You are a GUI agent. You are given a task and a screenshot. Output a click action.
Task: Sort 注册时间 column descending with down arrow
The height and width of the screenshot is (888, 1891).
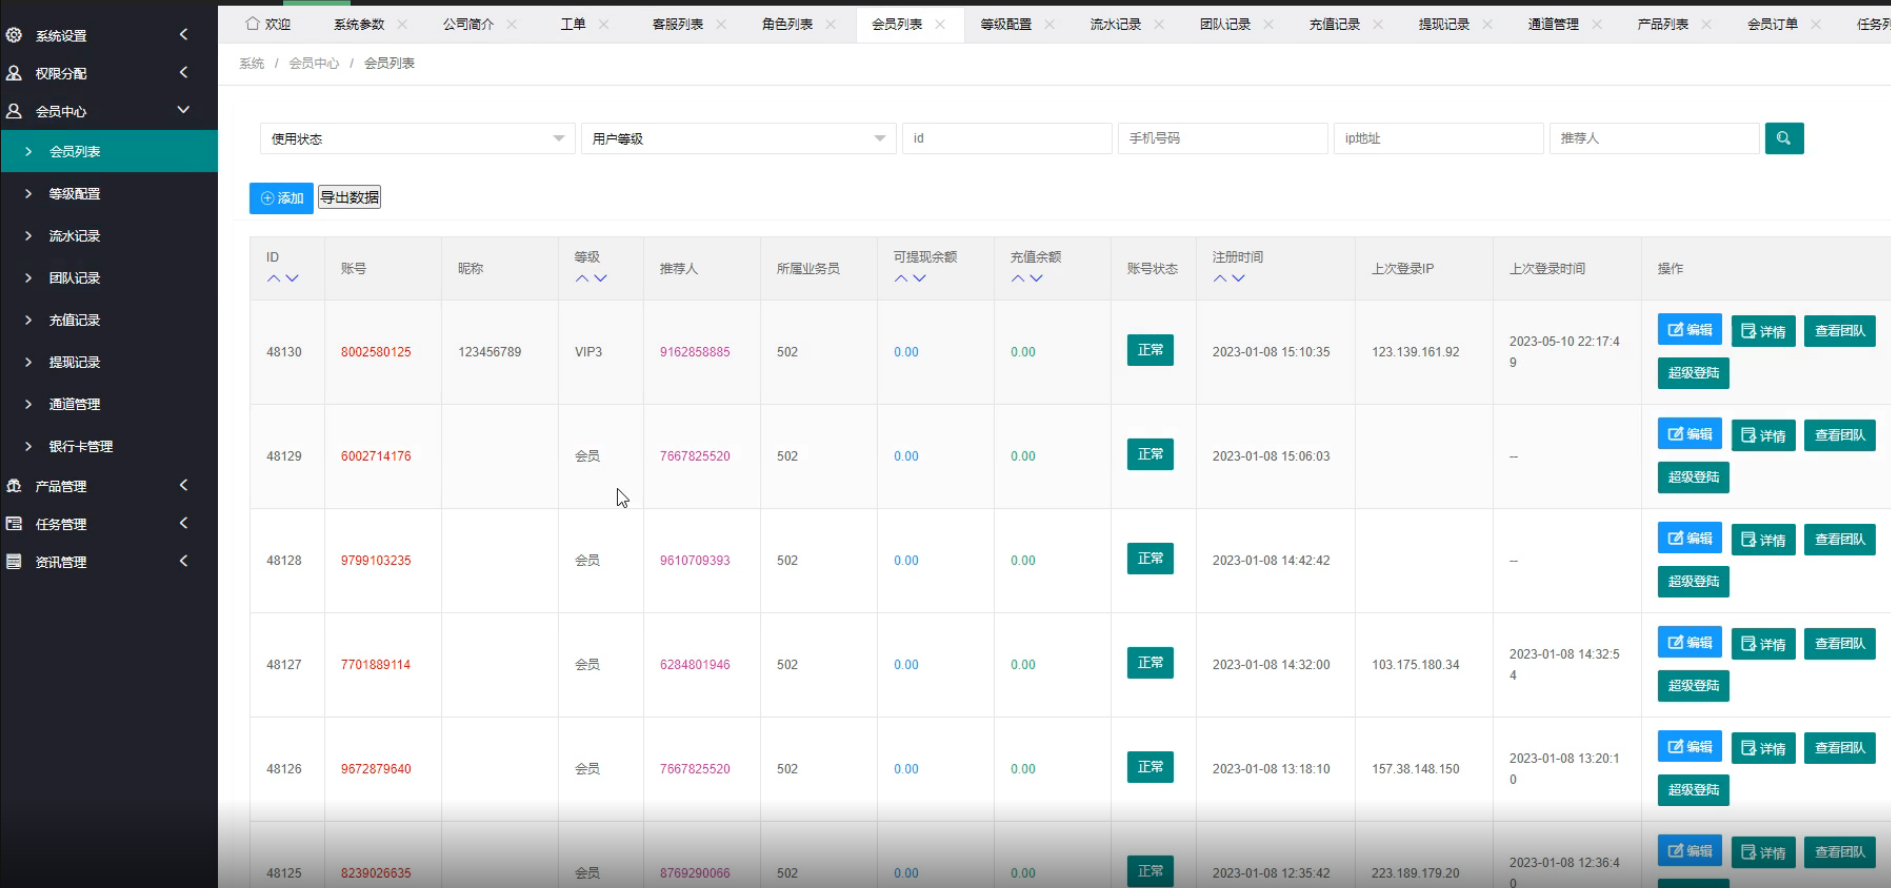pos(1238,279)
